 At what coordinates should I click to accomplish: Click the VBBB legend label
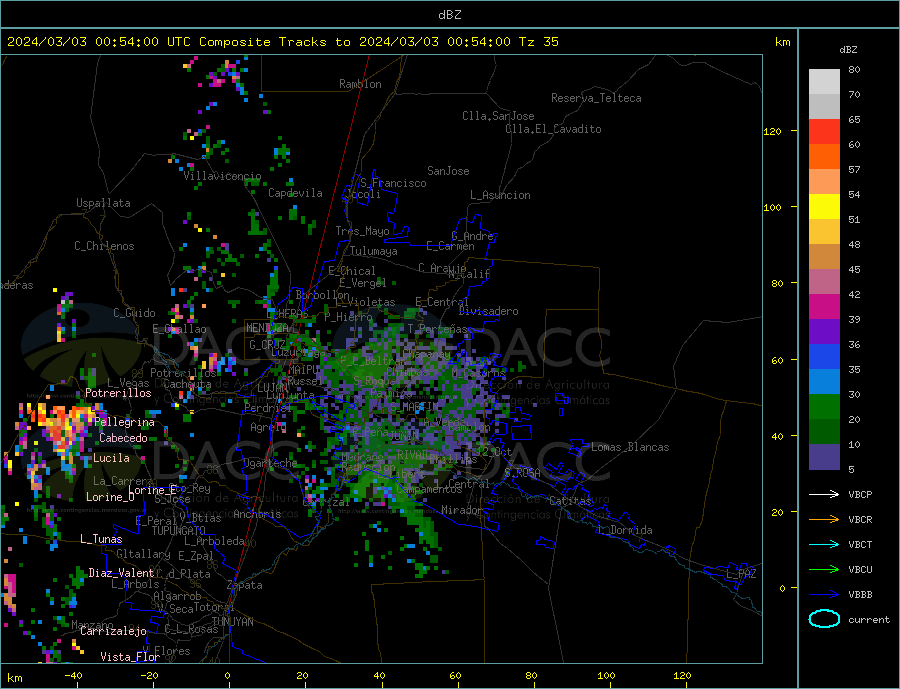tap(860, 595)
